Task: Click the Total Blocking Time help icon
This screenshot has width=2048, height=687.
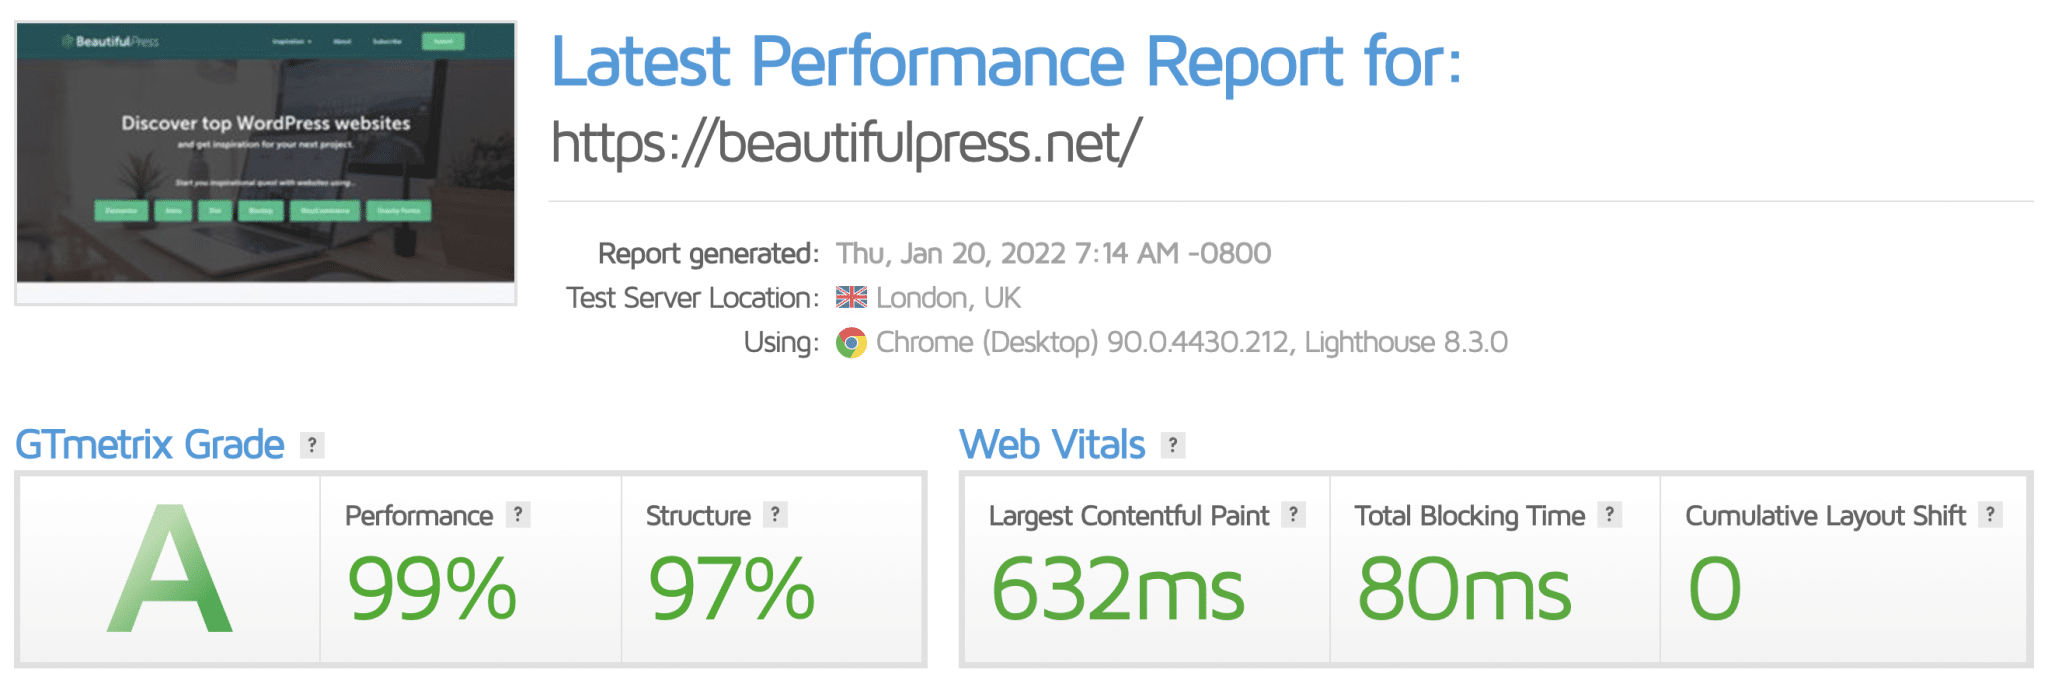Action: (1609, 516)
